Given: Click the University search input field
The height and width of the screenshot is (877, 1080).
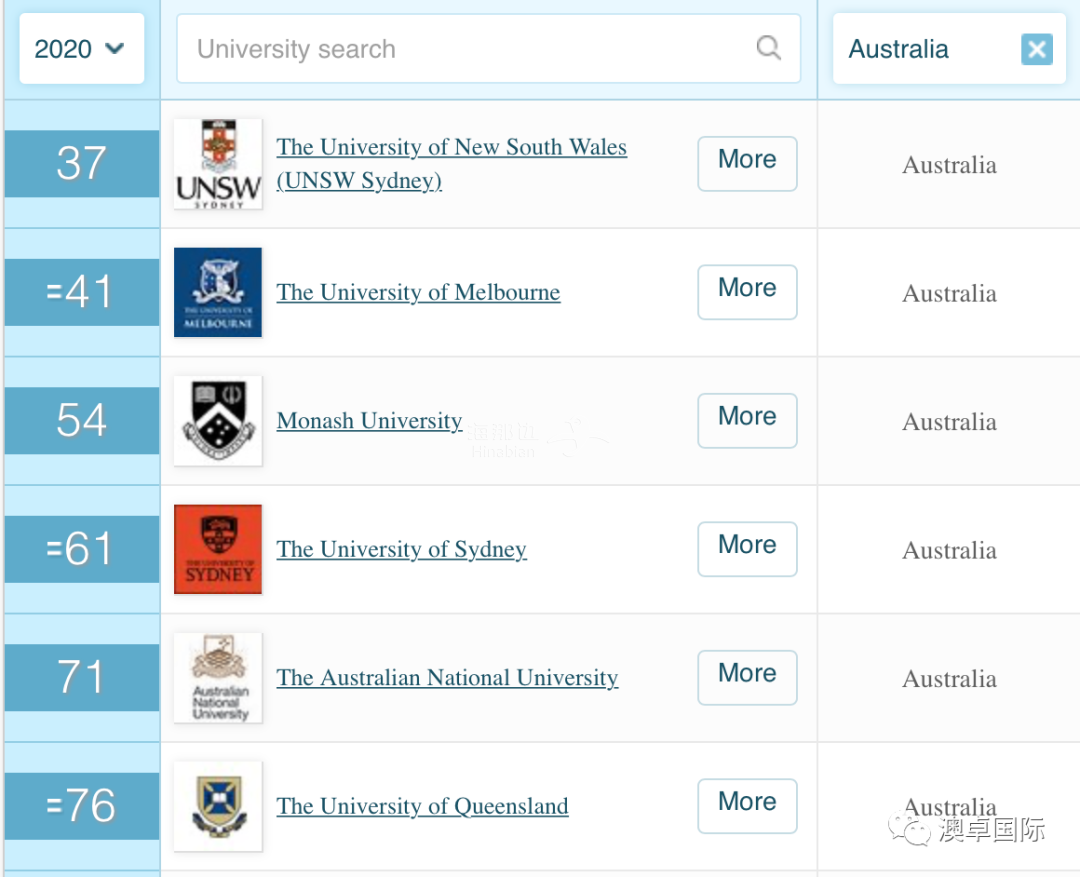Looking at the screenshot, I should [x=488, y=49].
